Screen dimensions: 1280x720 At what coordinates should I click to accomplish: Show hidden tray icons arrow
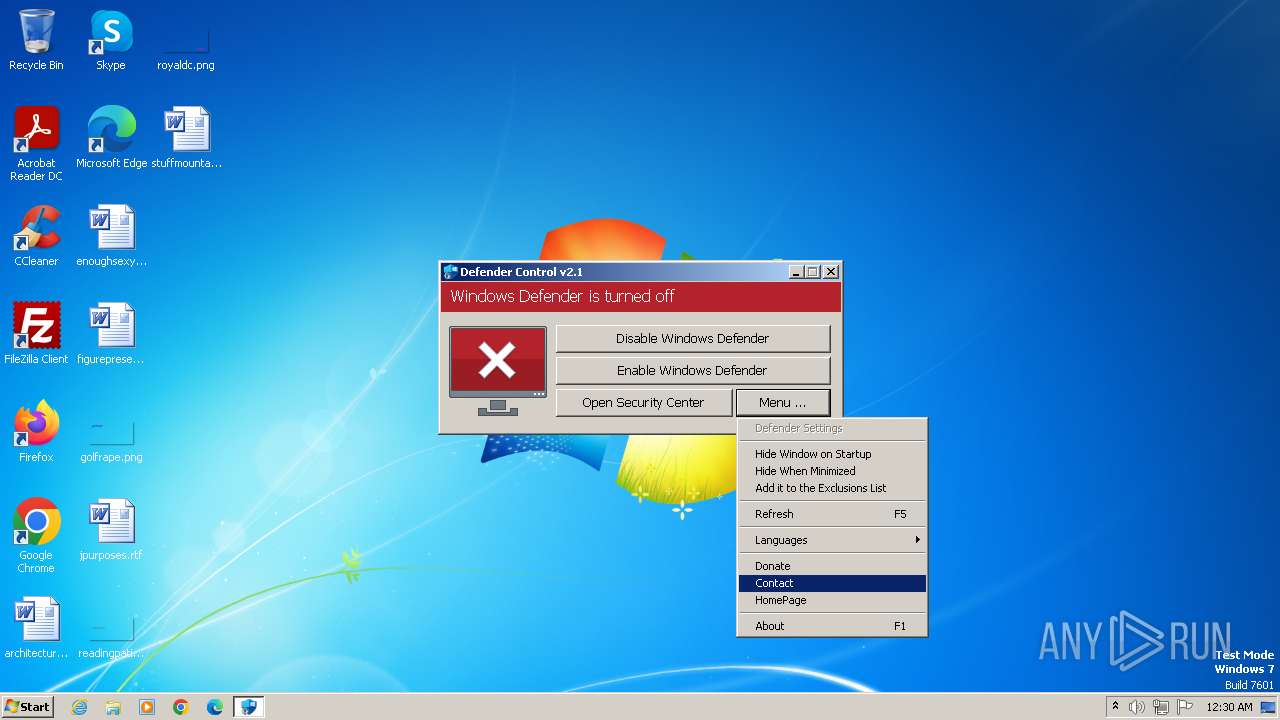[1115, 706]
